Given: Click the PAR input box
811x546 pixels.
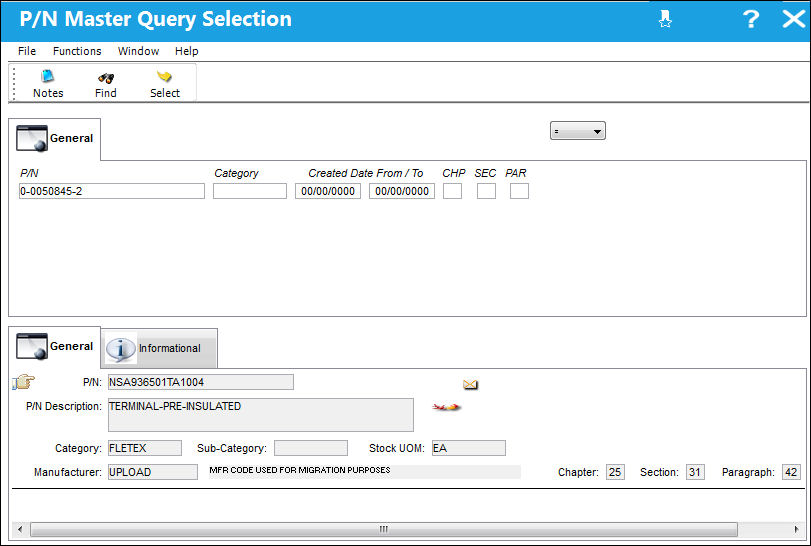Looking at the screenshot, I should [x=519, y=191].
